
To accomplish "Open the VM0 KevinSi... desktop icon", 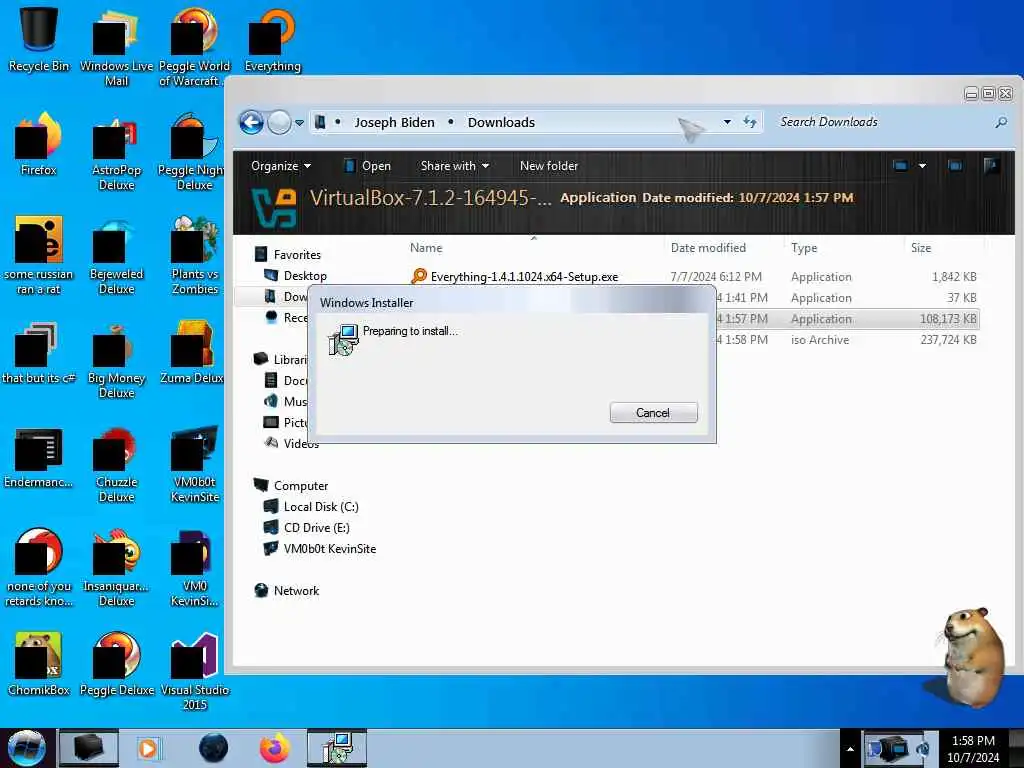I will point(194,568).
